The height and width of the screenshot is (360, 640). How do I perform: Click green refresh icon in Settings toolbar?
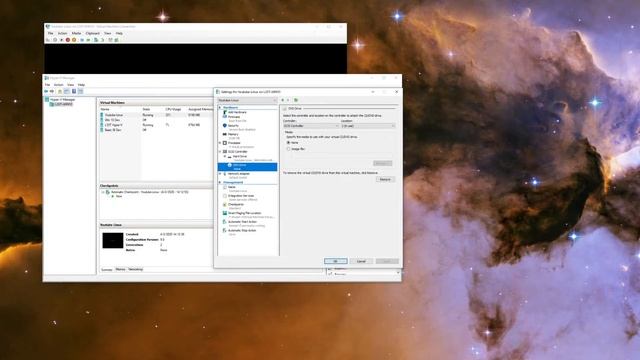point(296,100)
